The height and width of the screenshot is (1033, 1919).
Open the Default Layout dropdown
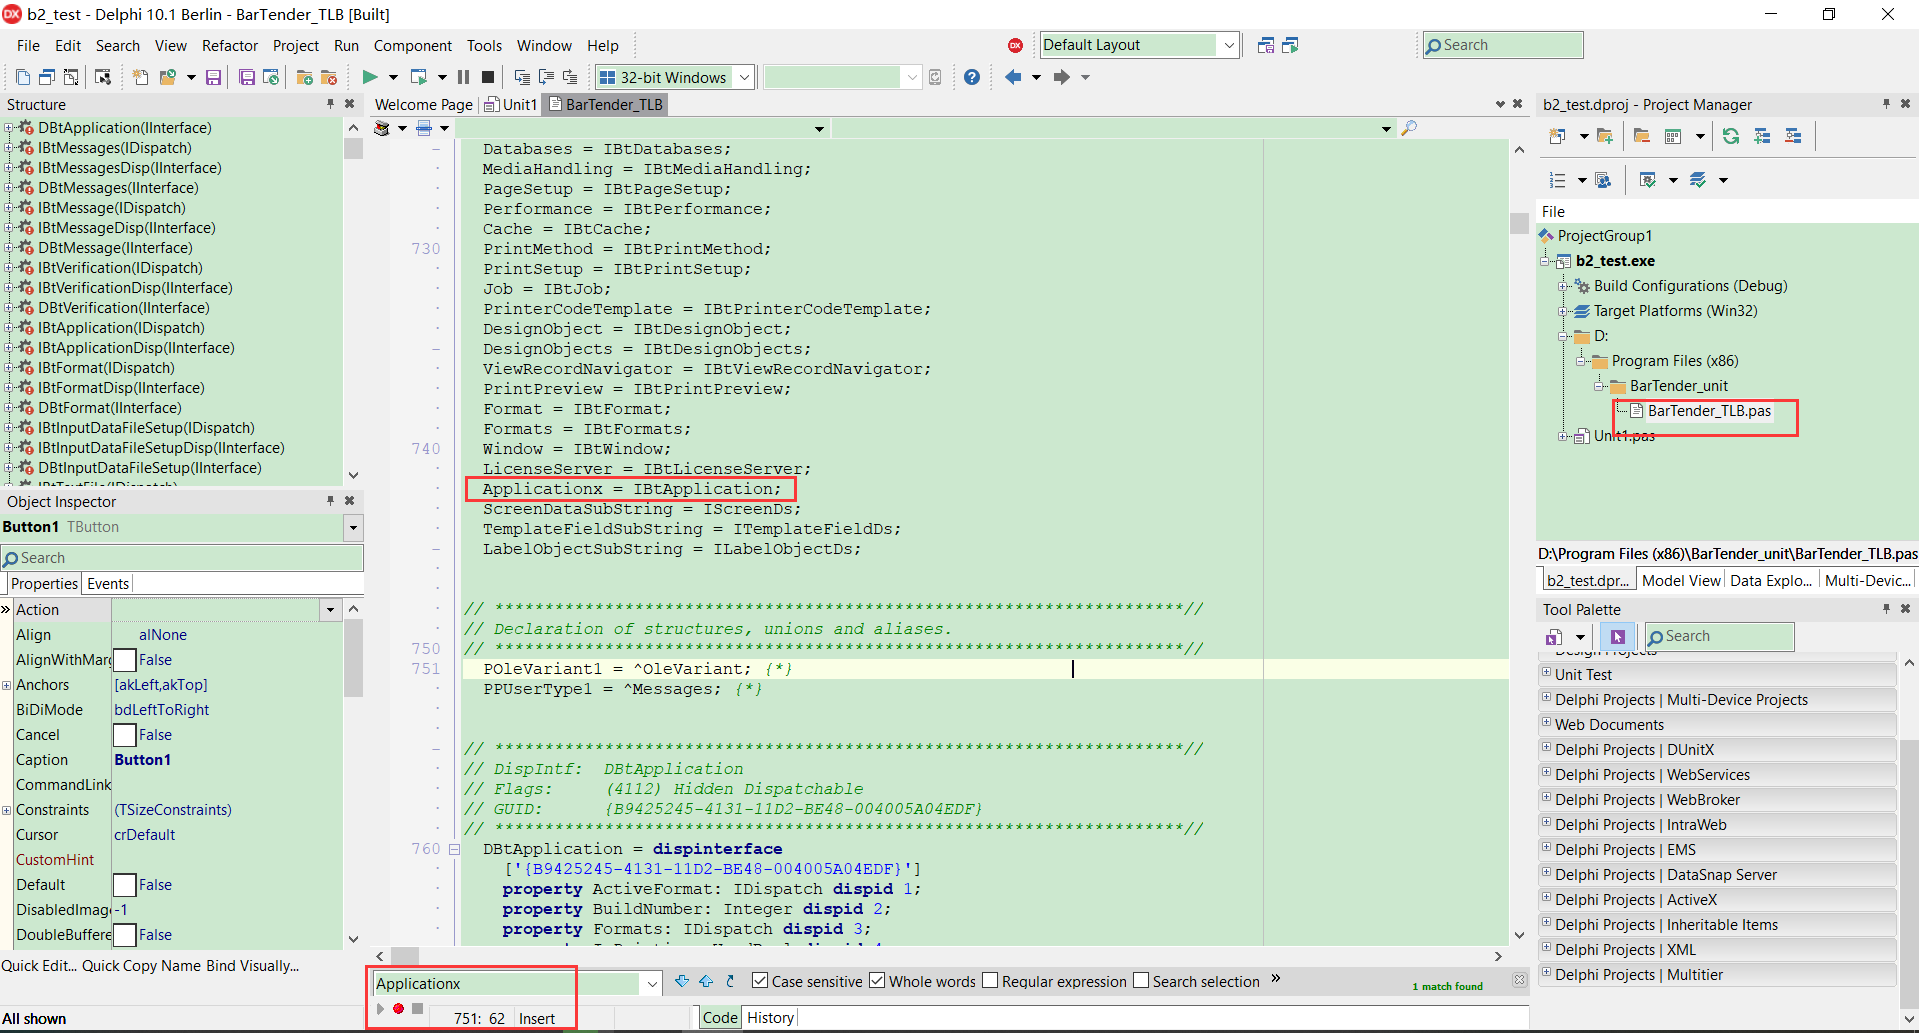coord(1229,44)
